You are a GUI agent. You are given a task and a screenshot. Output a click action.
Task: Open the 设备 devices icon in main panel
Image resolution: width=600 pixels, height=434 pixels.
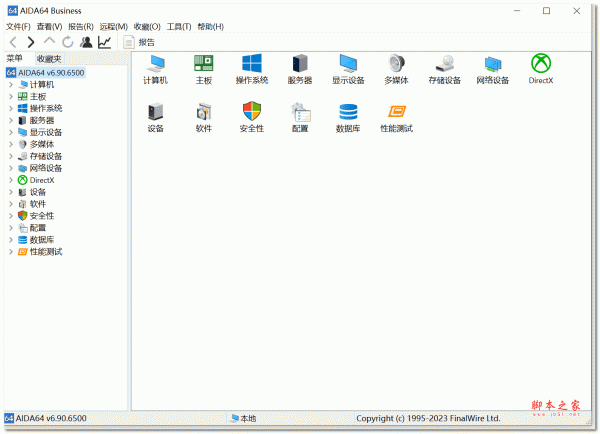pyautogui.click(x=155, y=117)
